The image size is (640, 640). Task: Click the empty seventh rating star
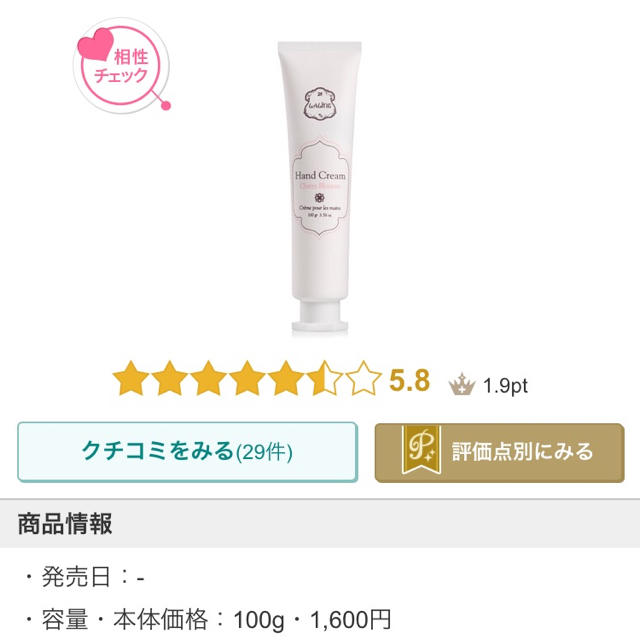pos(363,378)
